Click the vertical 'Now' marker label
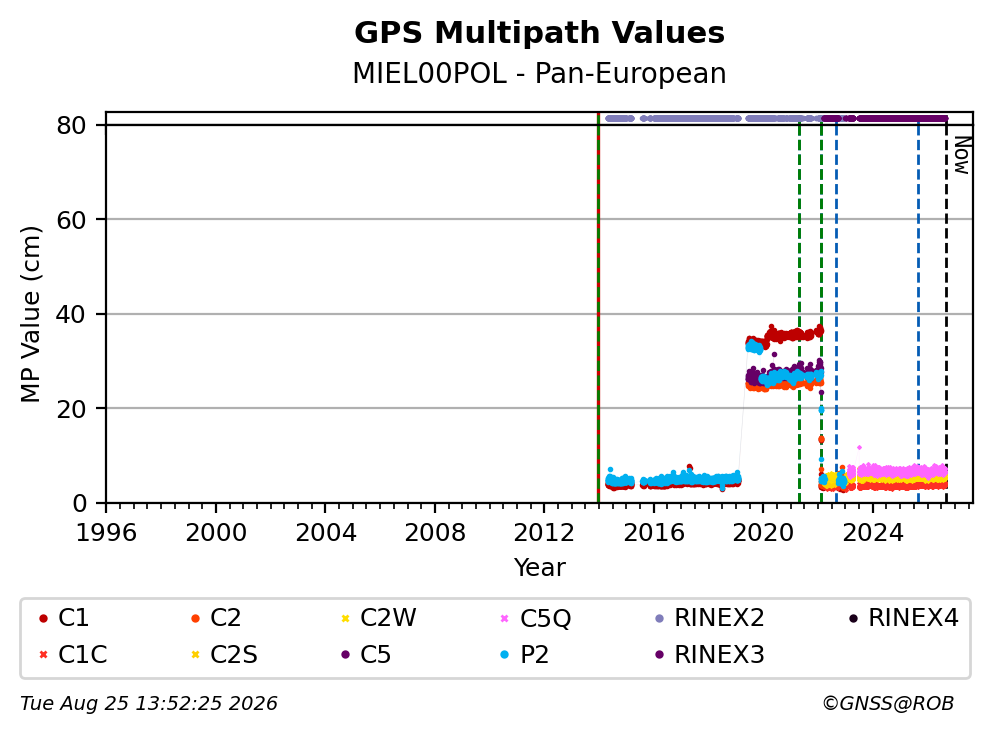This screenshot has width=992, height=734. (962, 156)
